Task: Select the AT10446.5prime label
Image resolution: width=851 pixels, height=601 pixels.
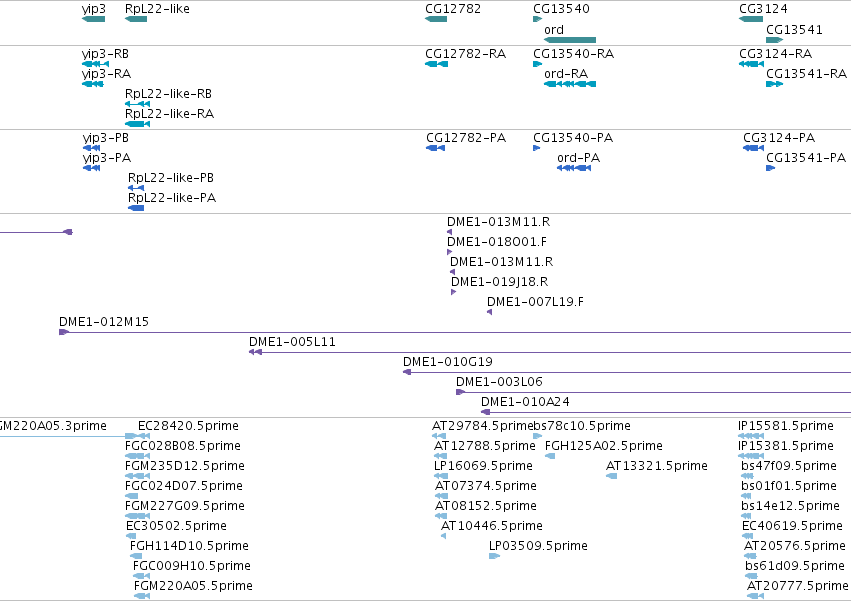Action: tap(492, 526)
